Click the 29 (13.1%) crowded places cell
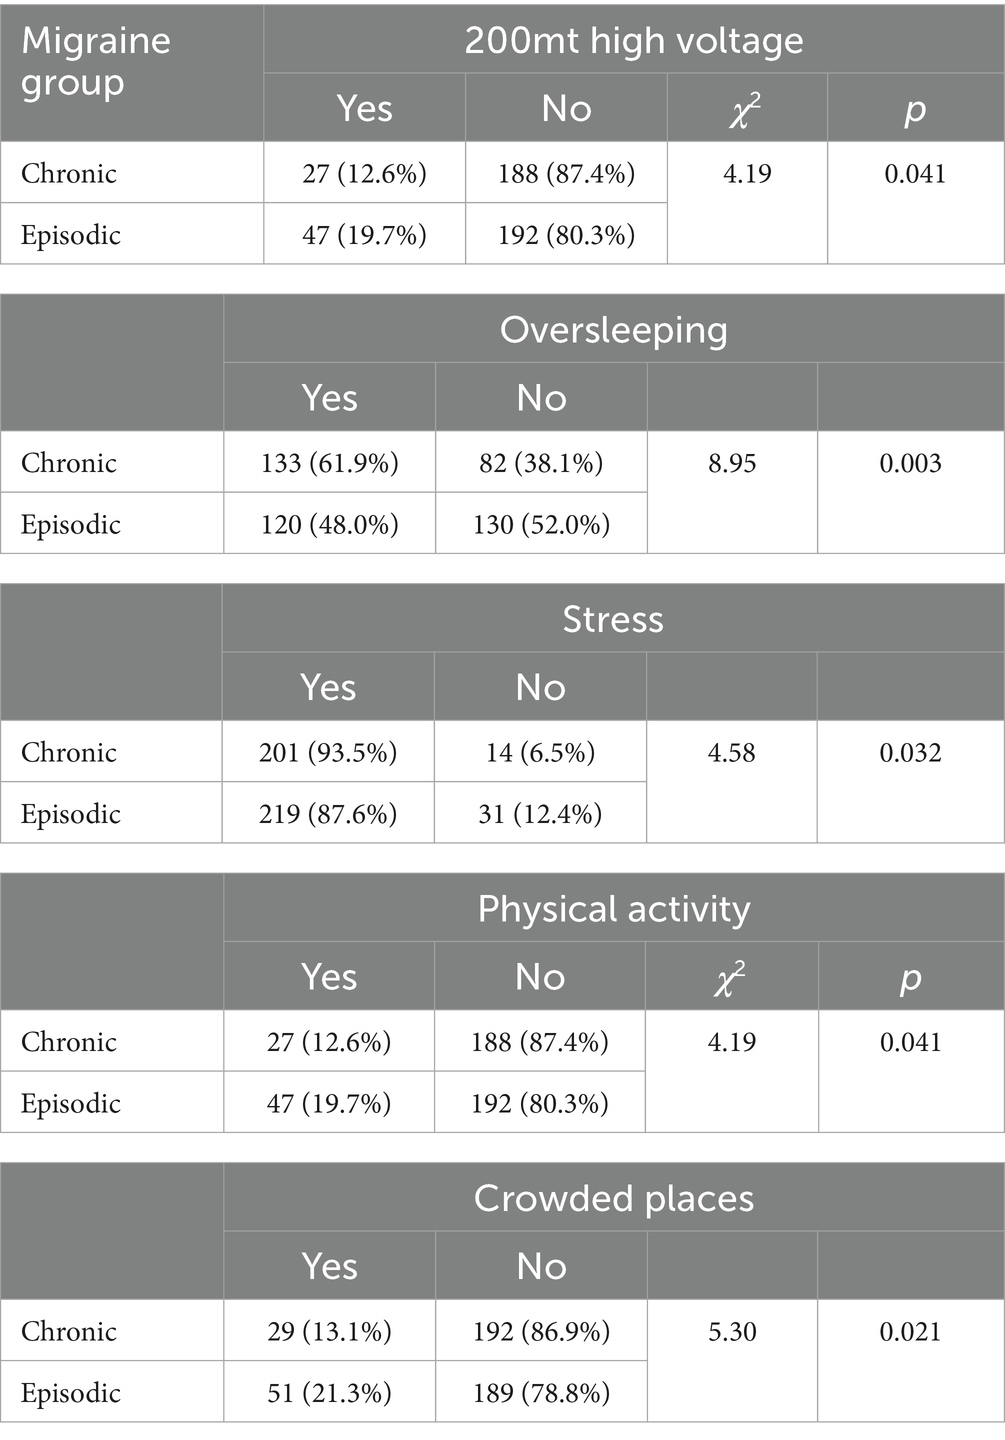Screen dimensions: 1005x1440 329,1331
